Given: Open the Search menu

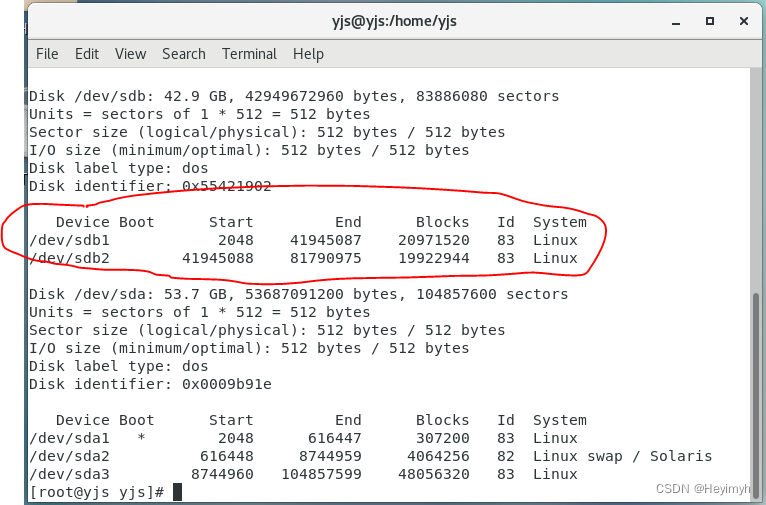Looking at the screenshot, I should tap(184, 54).
